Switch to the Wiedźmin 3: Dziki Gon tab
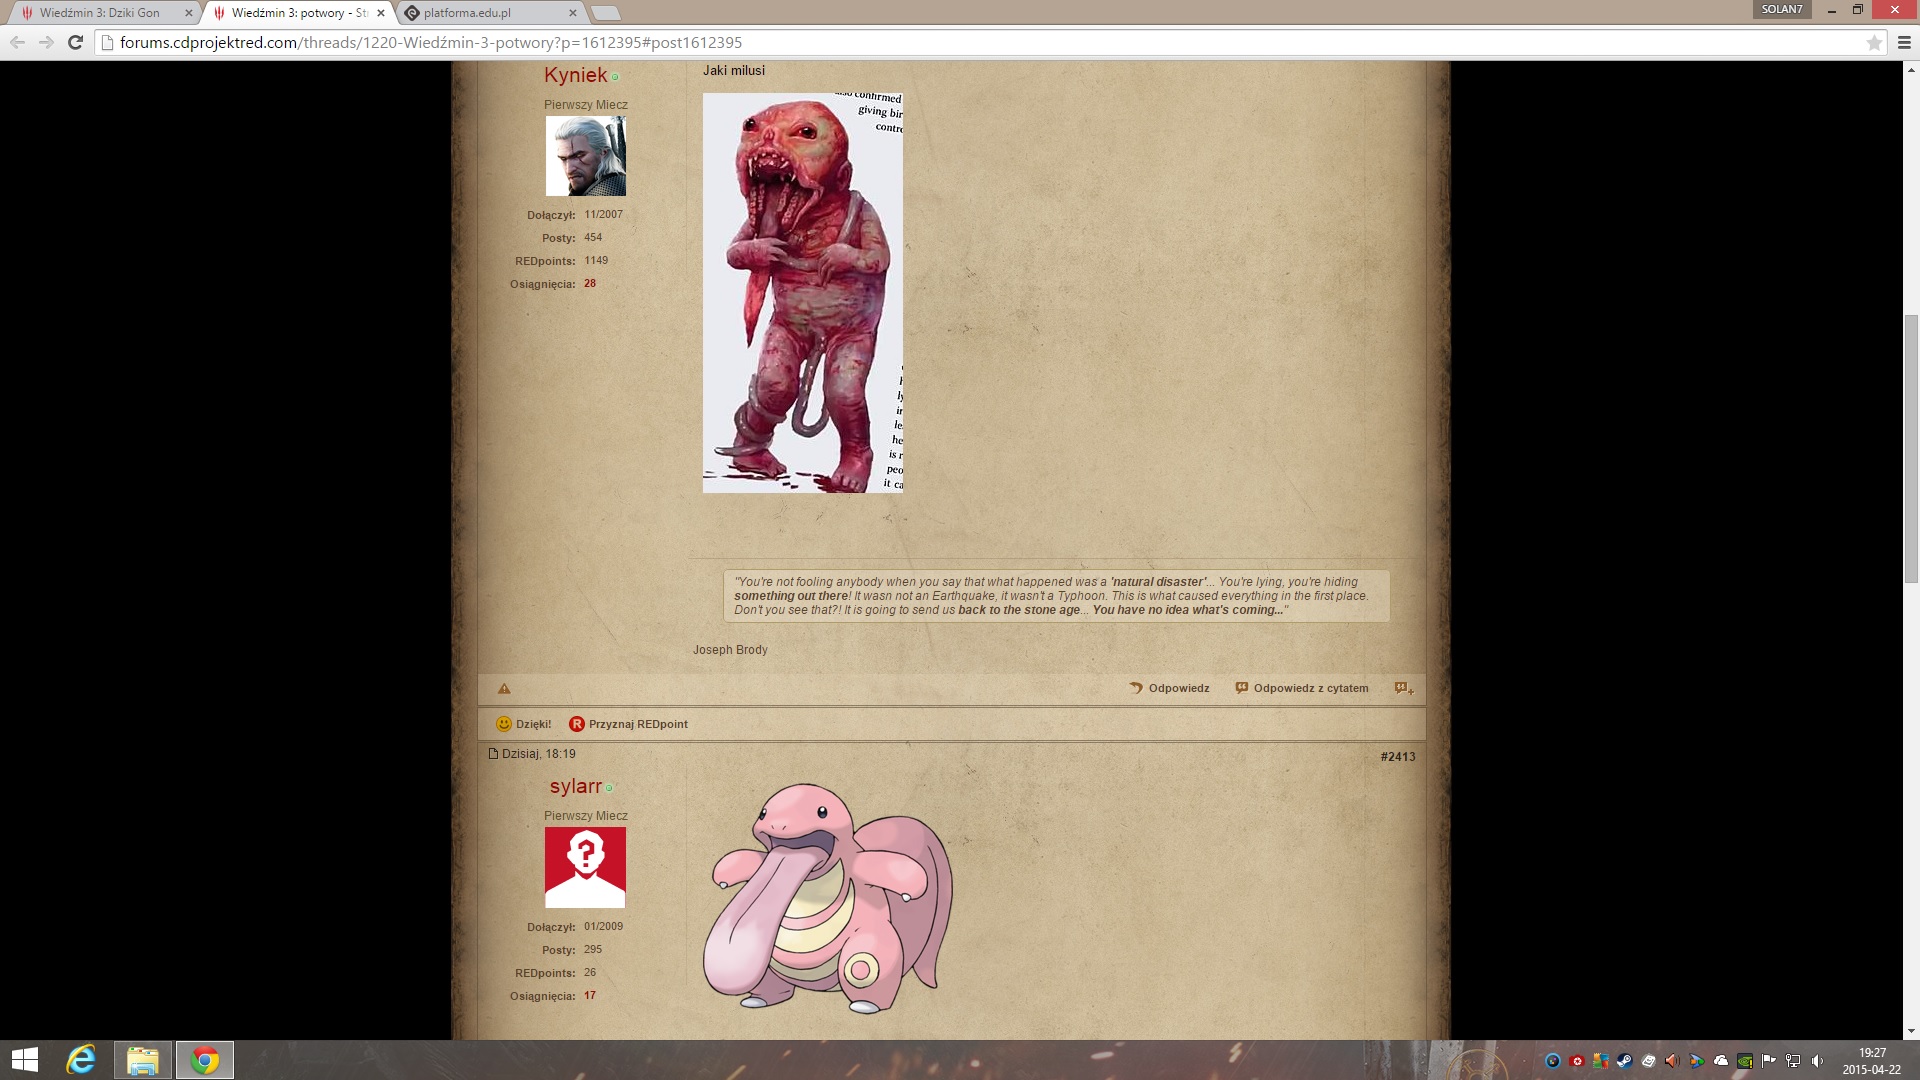 coord(100,13)
